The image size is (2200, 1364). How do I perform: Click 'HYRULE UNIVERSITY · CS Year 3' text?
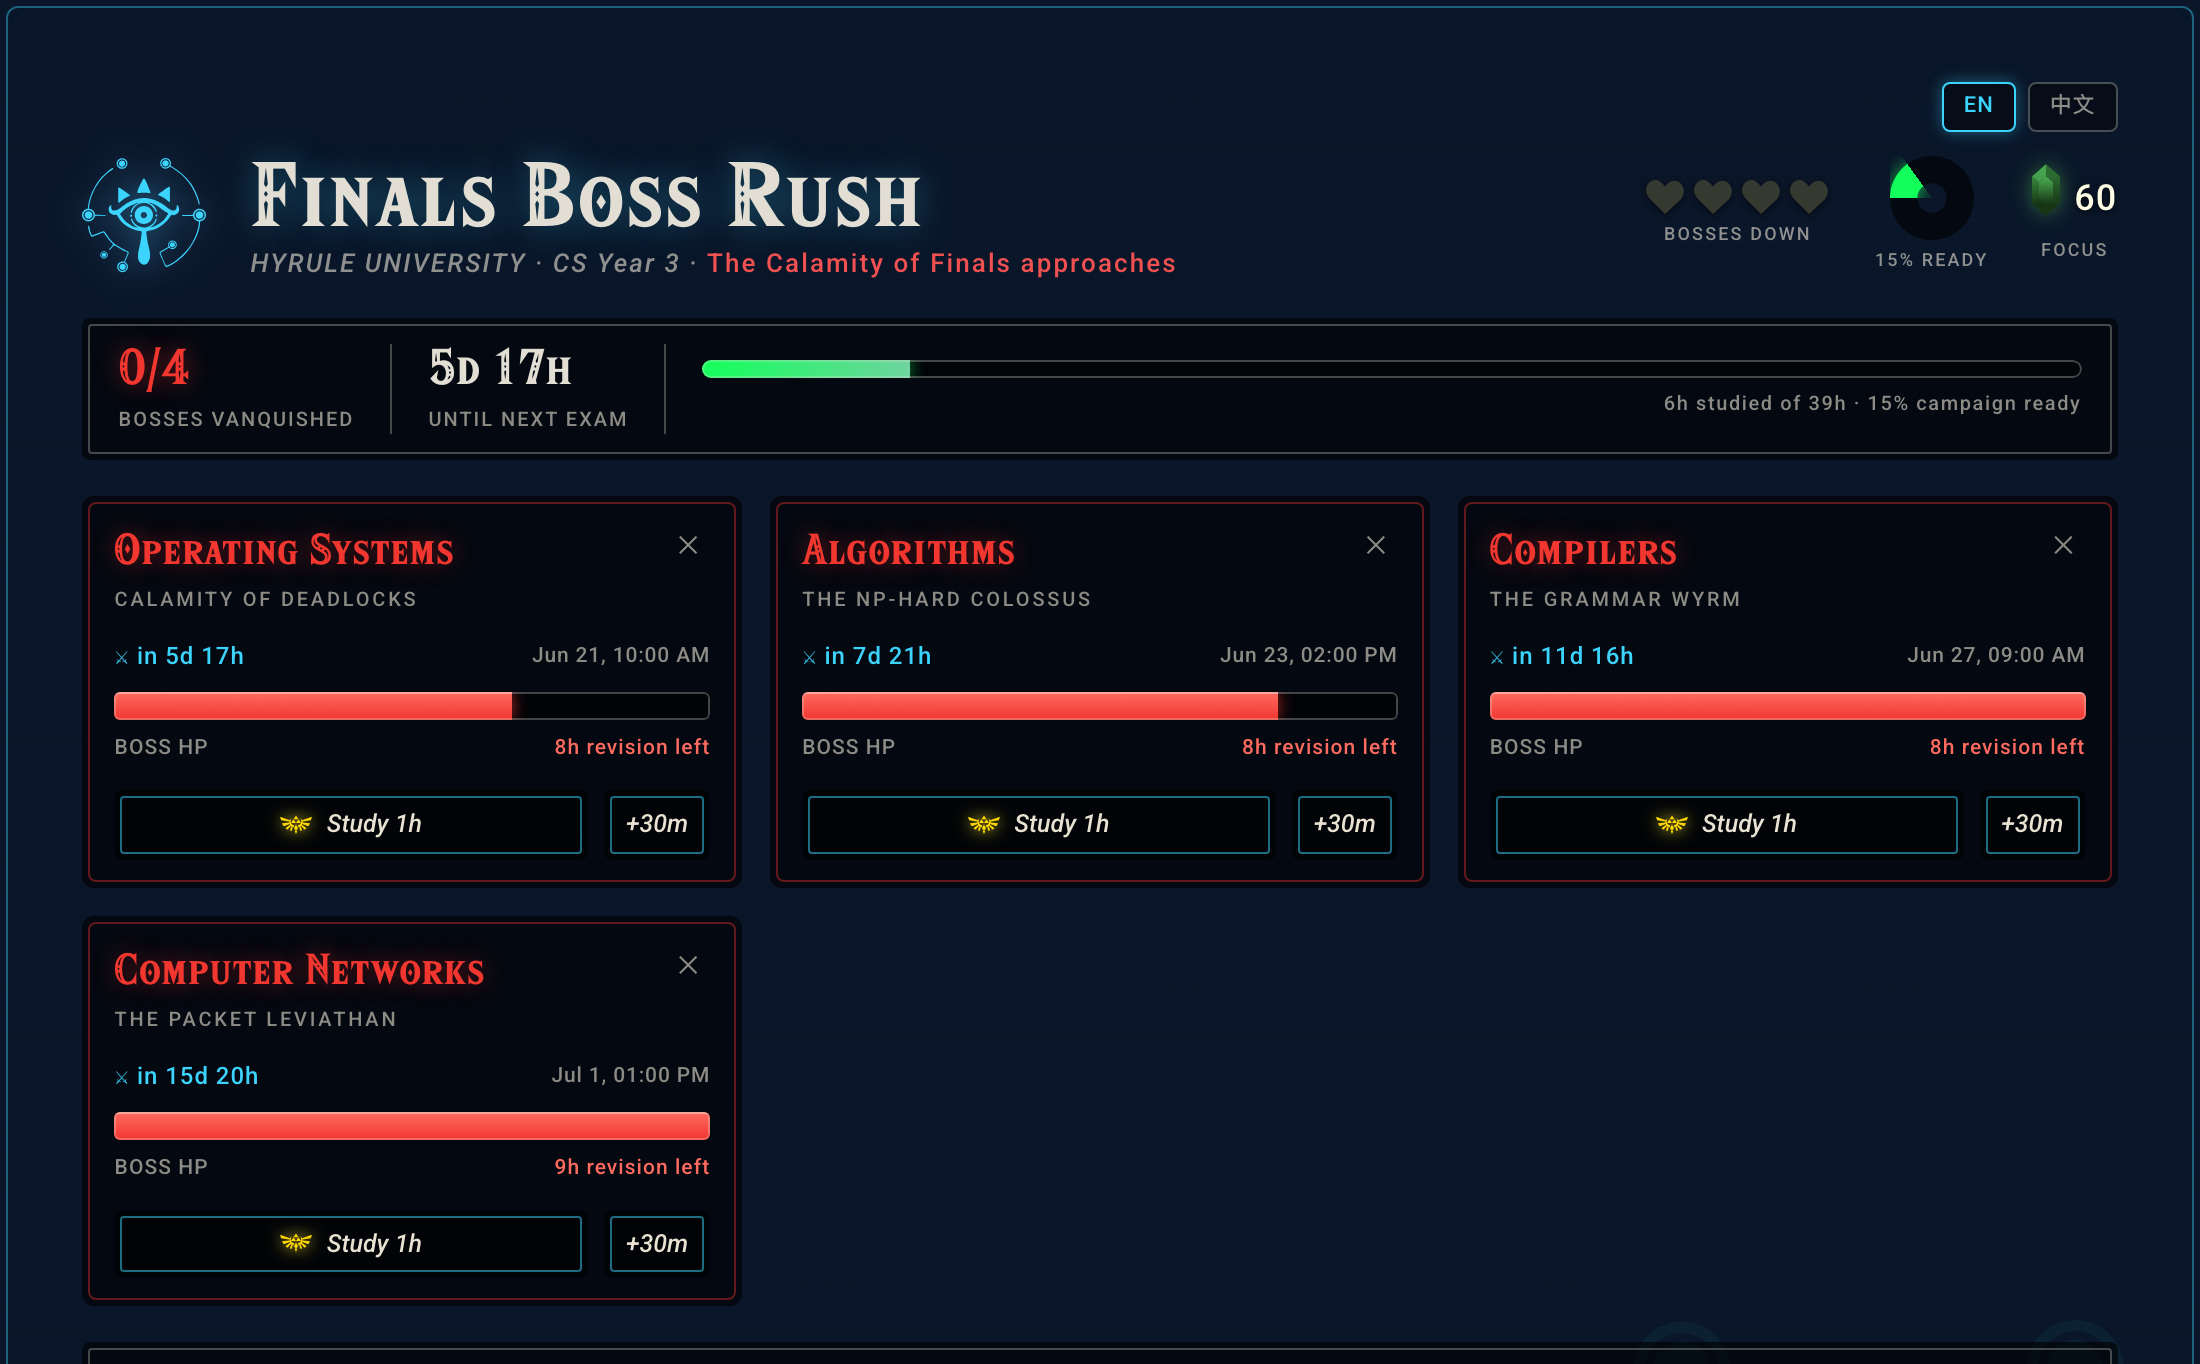pyautogui.click(x=465, y=263)
